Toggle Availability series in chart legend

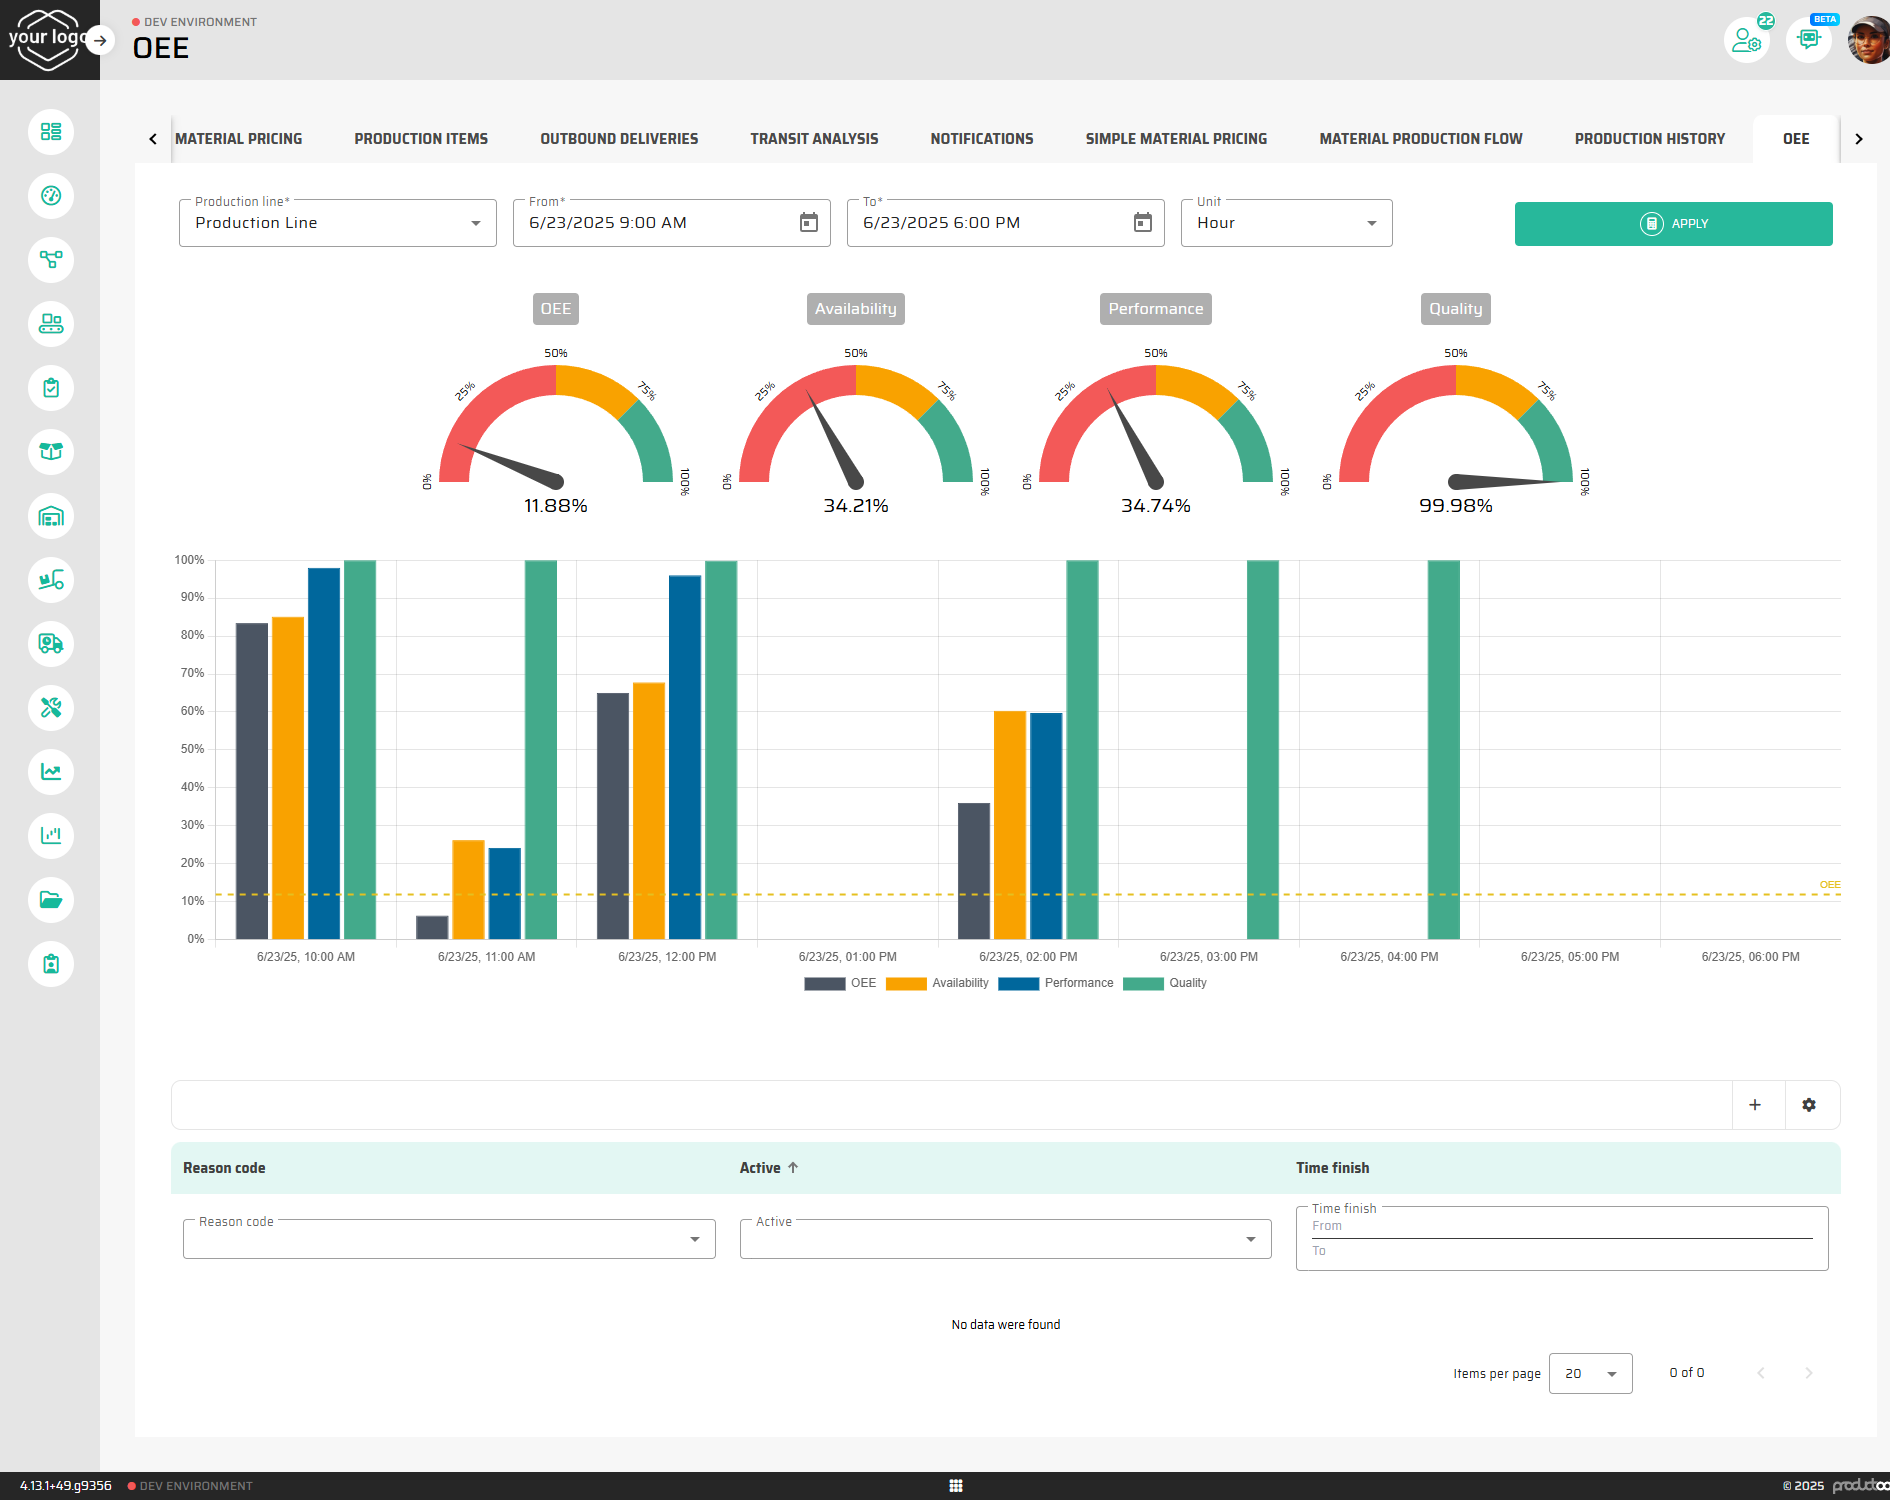point(937,984)
